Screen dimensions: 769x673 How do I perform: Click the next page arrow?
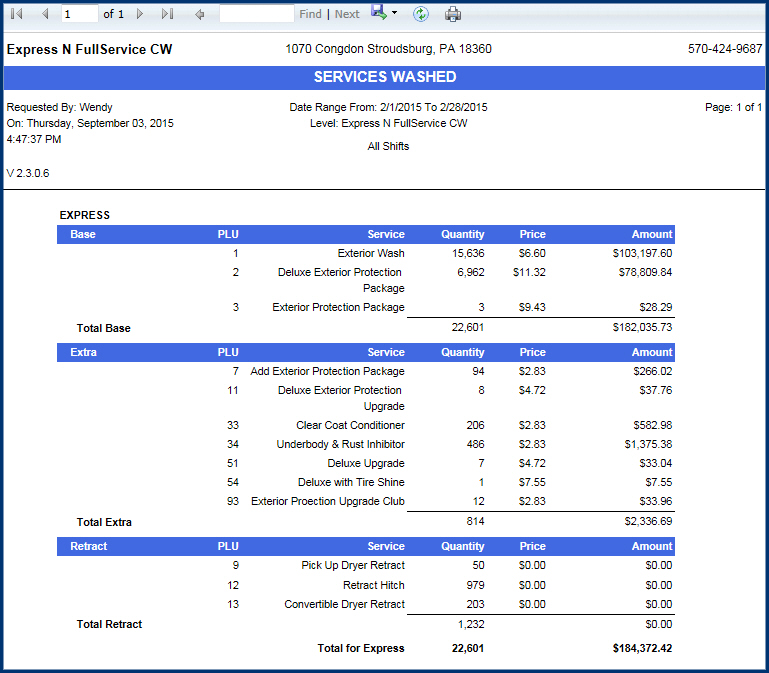(140, 14)
